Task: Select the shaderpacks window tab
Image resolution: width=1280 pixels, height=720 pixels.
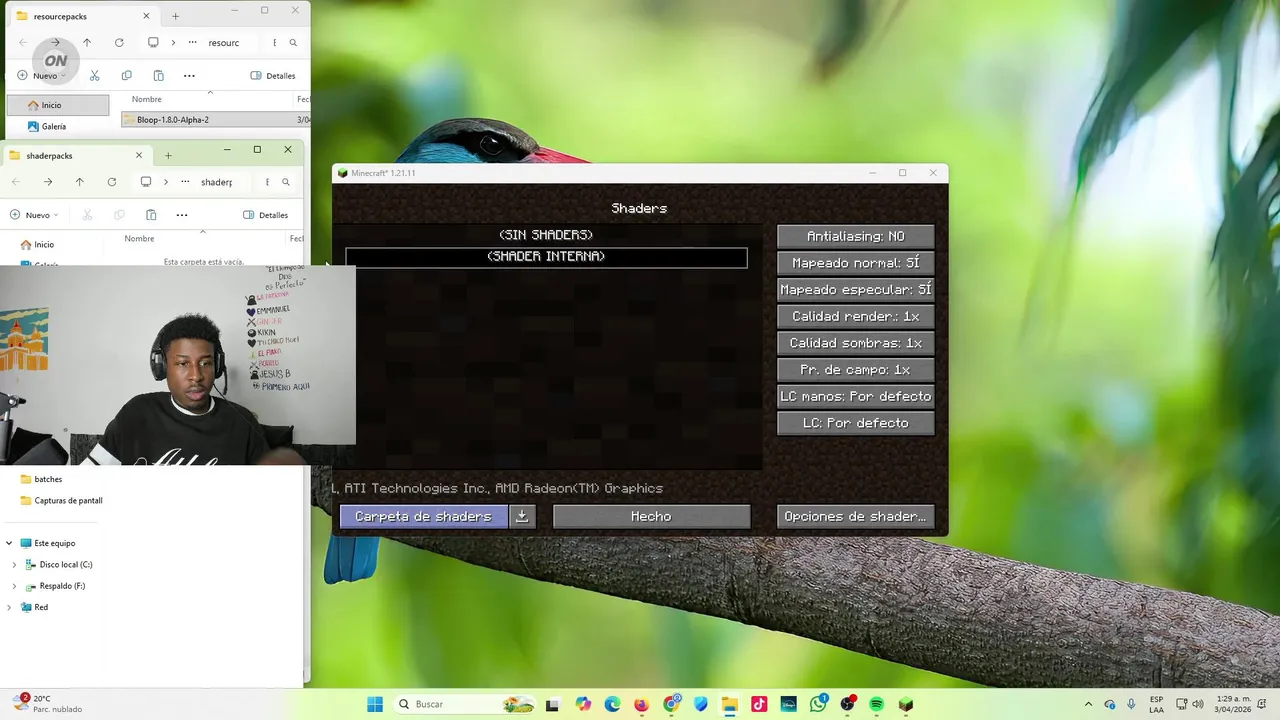Action: click(76, 156)
